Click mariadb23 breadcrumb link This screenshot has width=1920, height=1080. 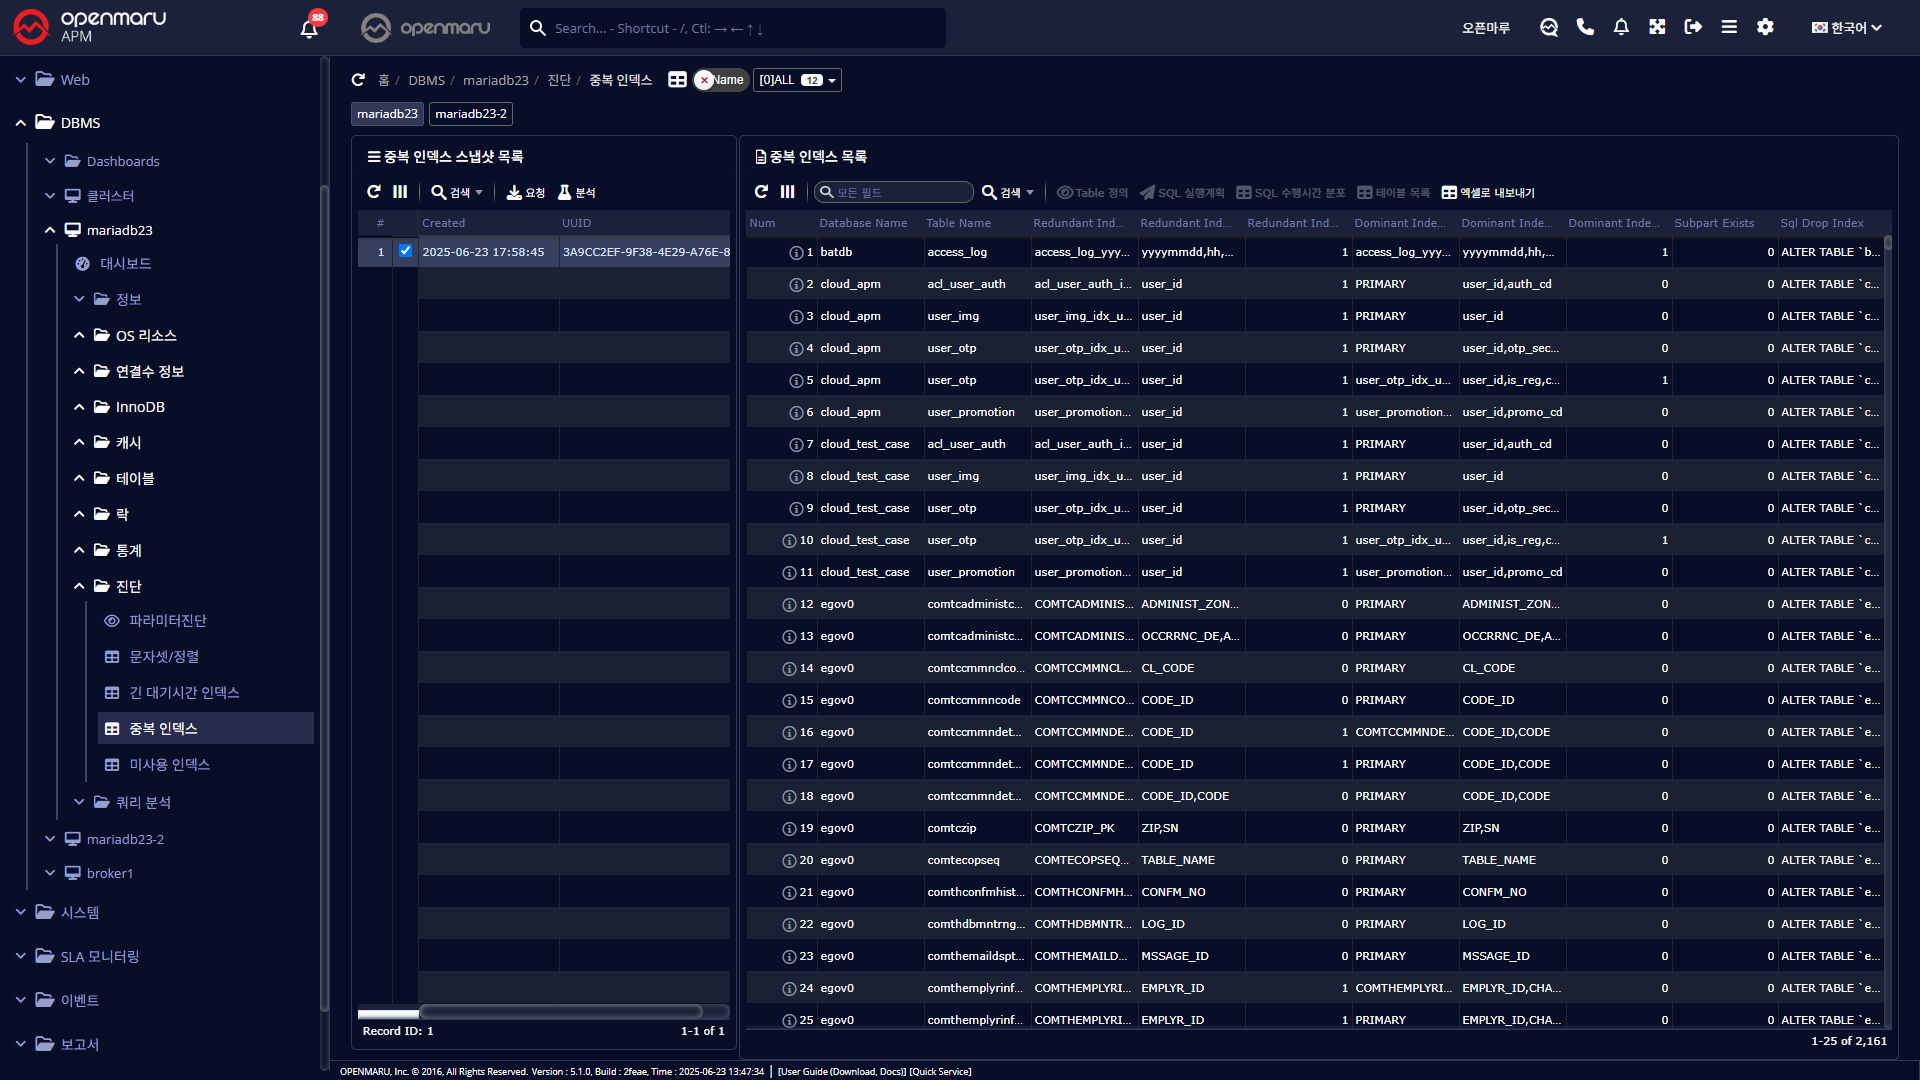point(496,80)
